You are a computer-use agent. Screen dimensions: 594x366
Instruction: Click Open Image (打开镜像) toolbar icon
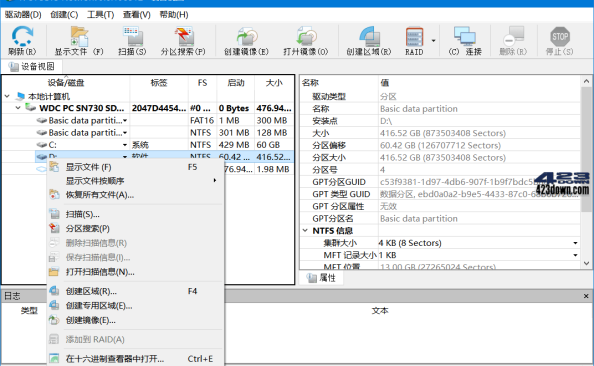click(x=305, y=41)
